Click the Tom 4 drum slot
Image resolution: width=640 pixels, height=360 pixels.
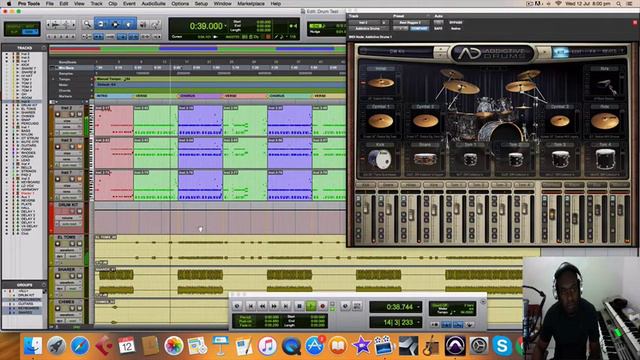point(604,160)
